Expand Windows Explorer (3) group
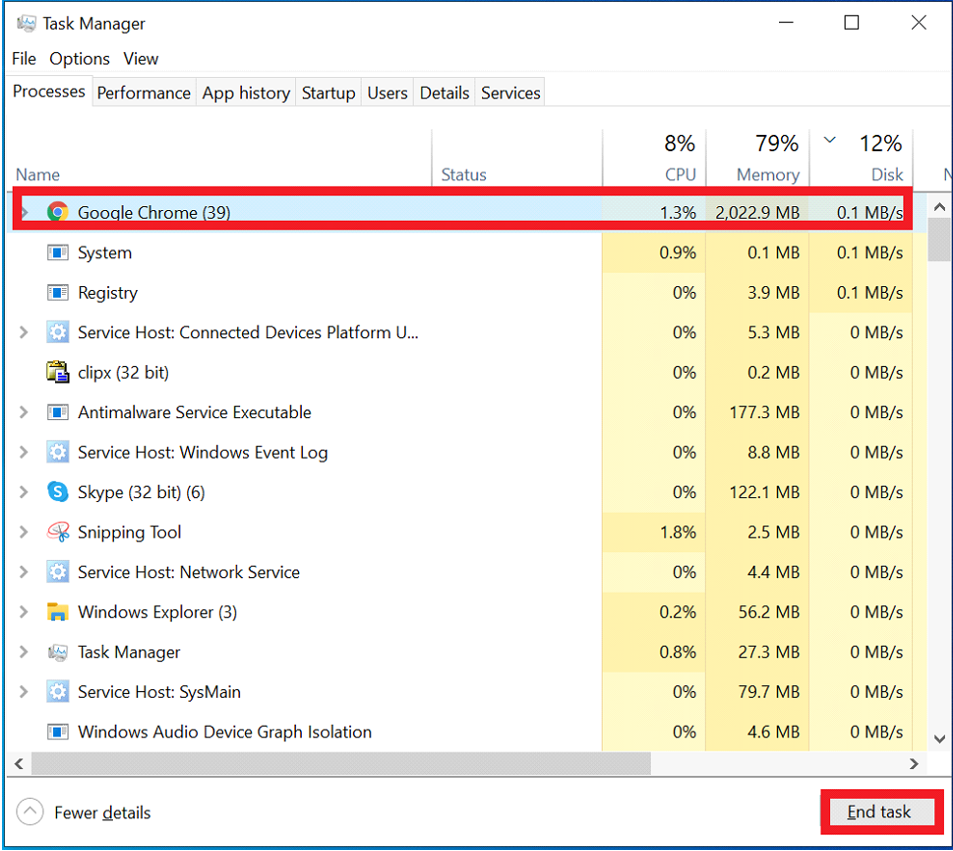953x851 pixels. click(24, 612)
